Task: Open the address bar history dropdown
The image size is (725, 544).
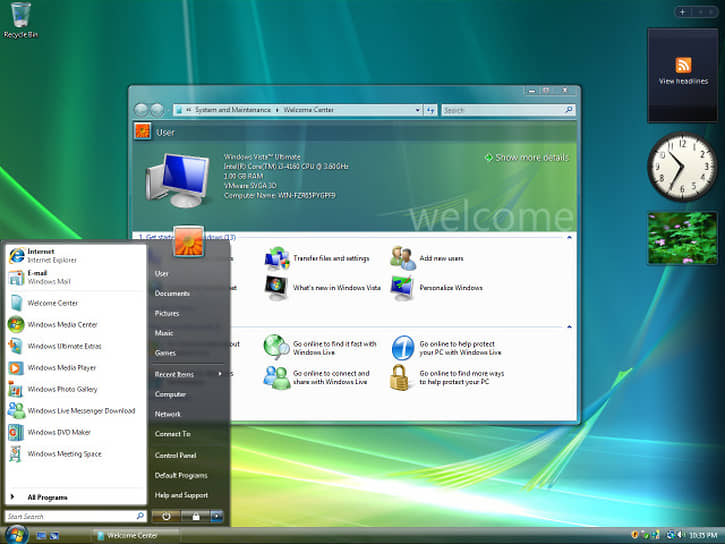Action: (x=418, y=110)
